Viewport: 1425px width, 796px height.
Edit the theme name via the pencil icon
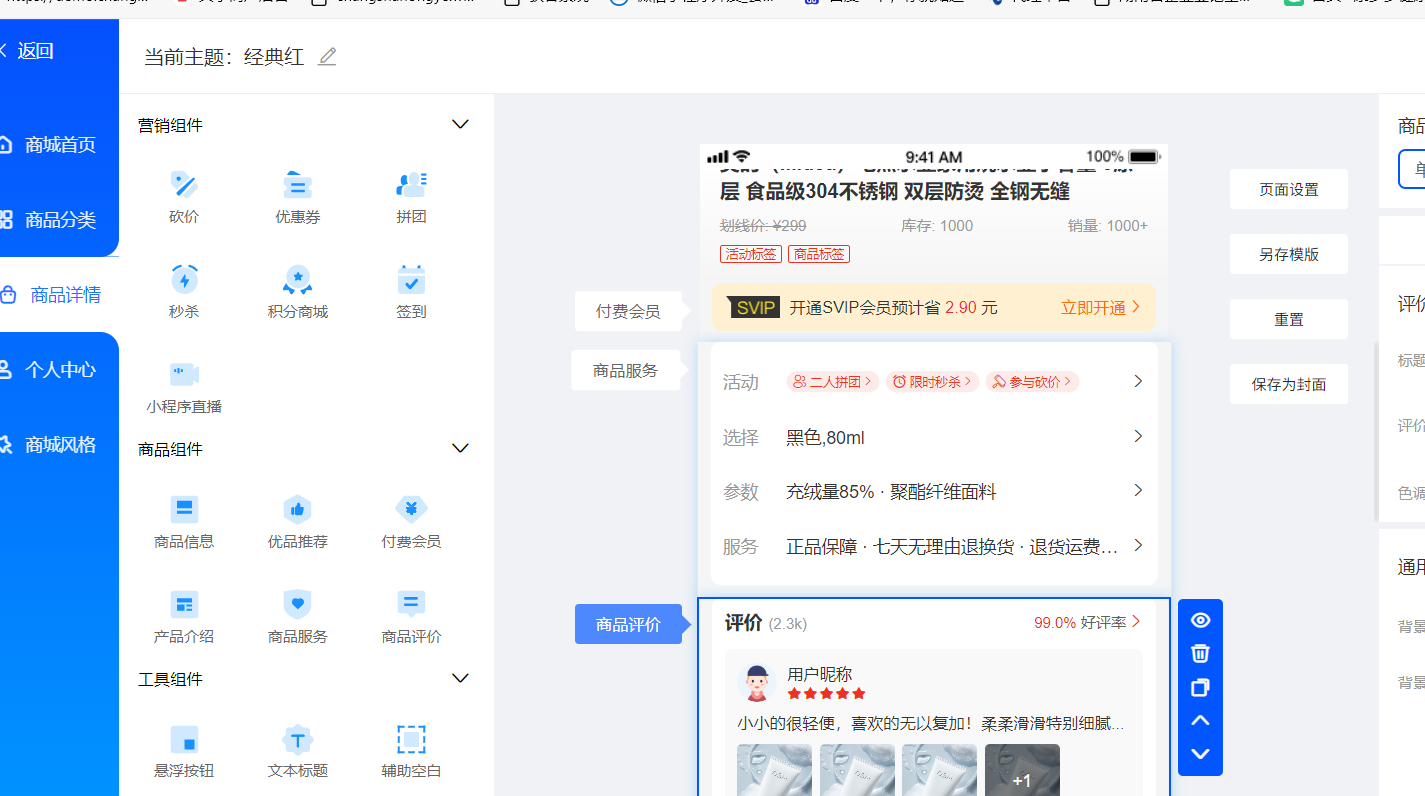327,57
